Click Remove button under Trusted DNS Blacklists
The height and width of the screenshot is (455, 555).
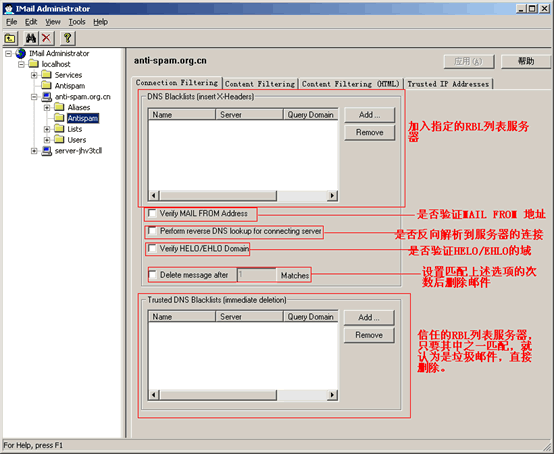[x=369, y=335]
